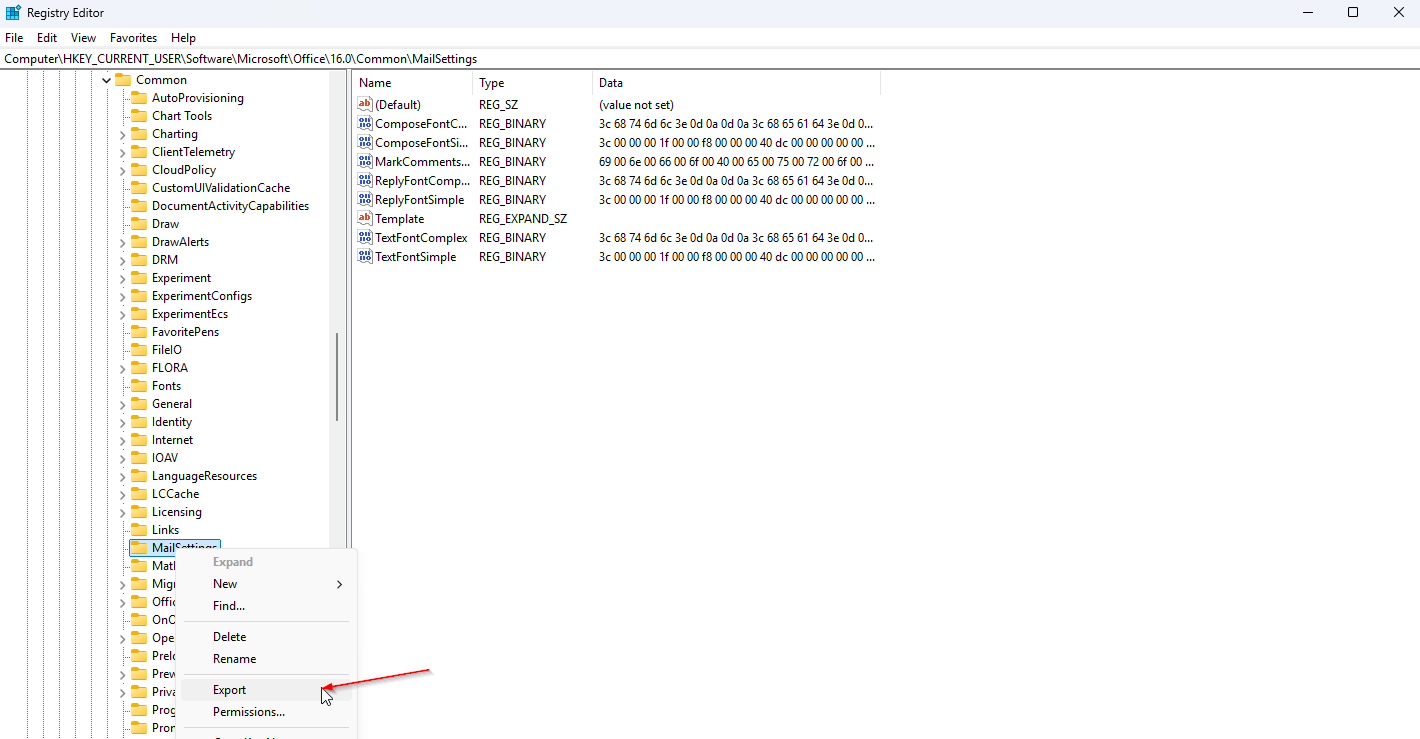Open the Favorites menu

click(x=133, y=38)
